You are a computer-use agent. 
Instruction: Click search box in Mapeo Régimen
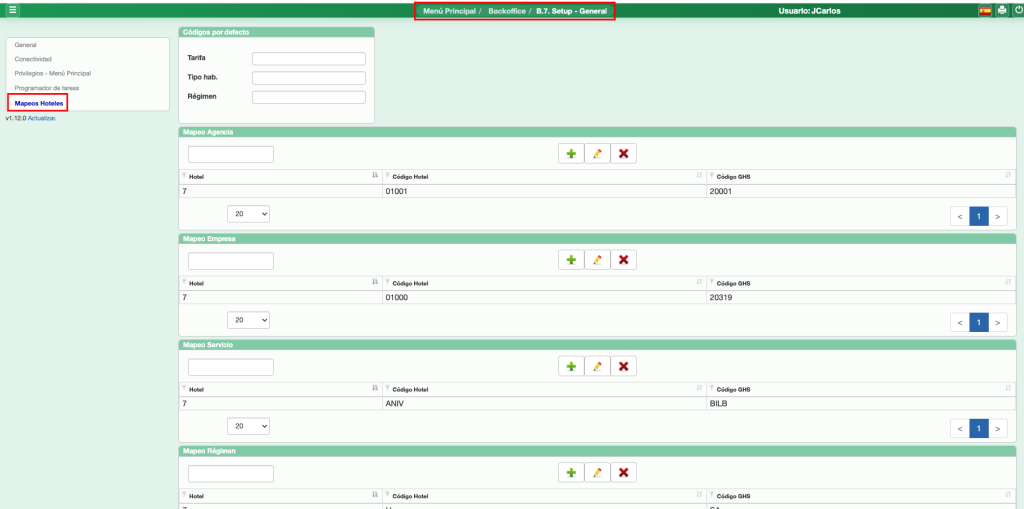pyautogui.click(x=231, y=474)
